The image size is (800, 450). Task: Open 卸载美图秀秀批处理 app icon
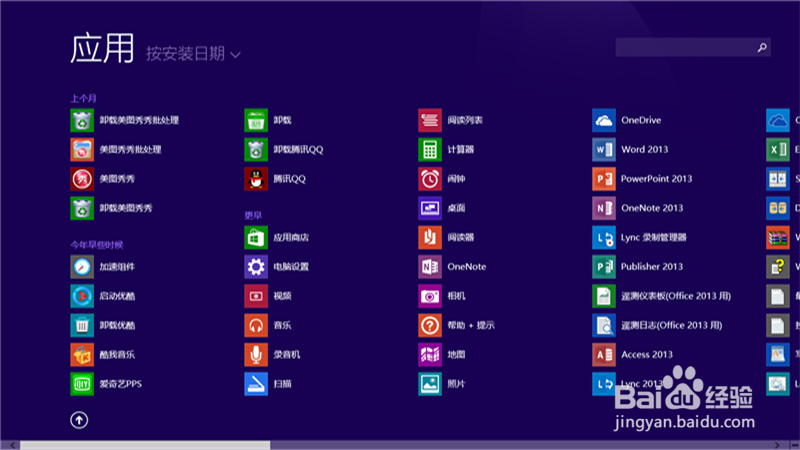[82, 120]
